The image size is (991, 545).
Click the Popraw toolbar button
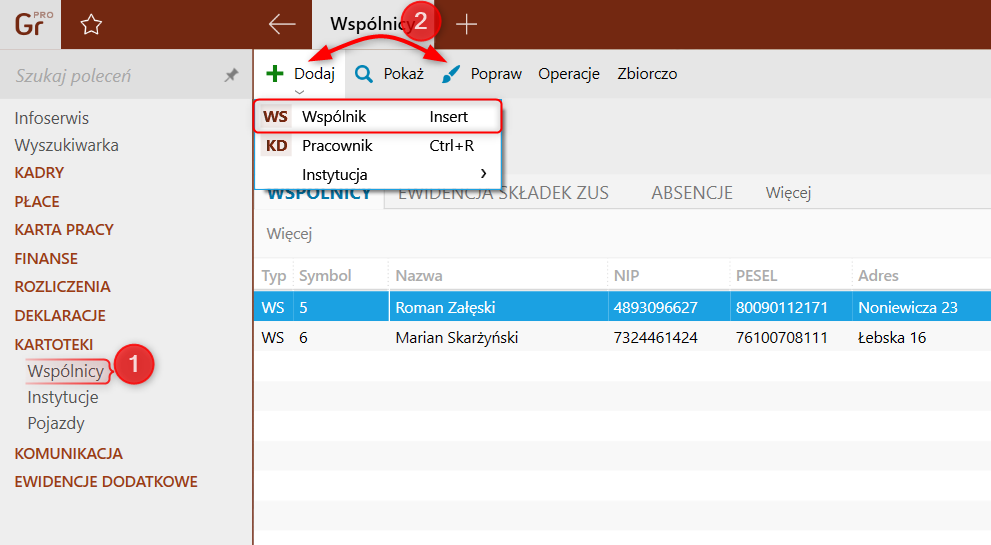[482, 74]
